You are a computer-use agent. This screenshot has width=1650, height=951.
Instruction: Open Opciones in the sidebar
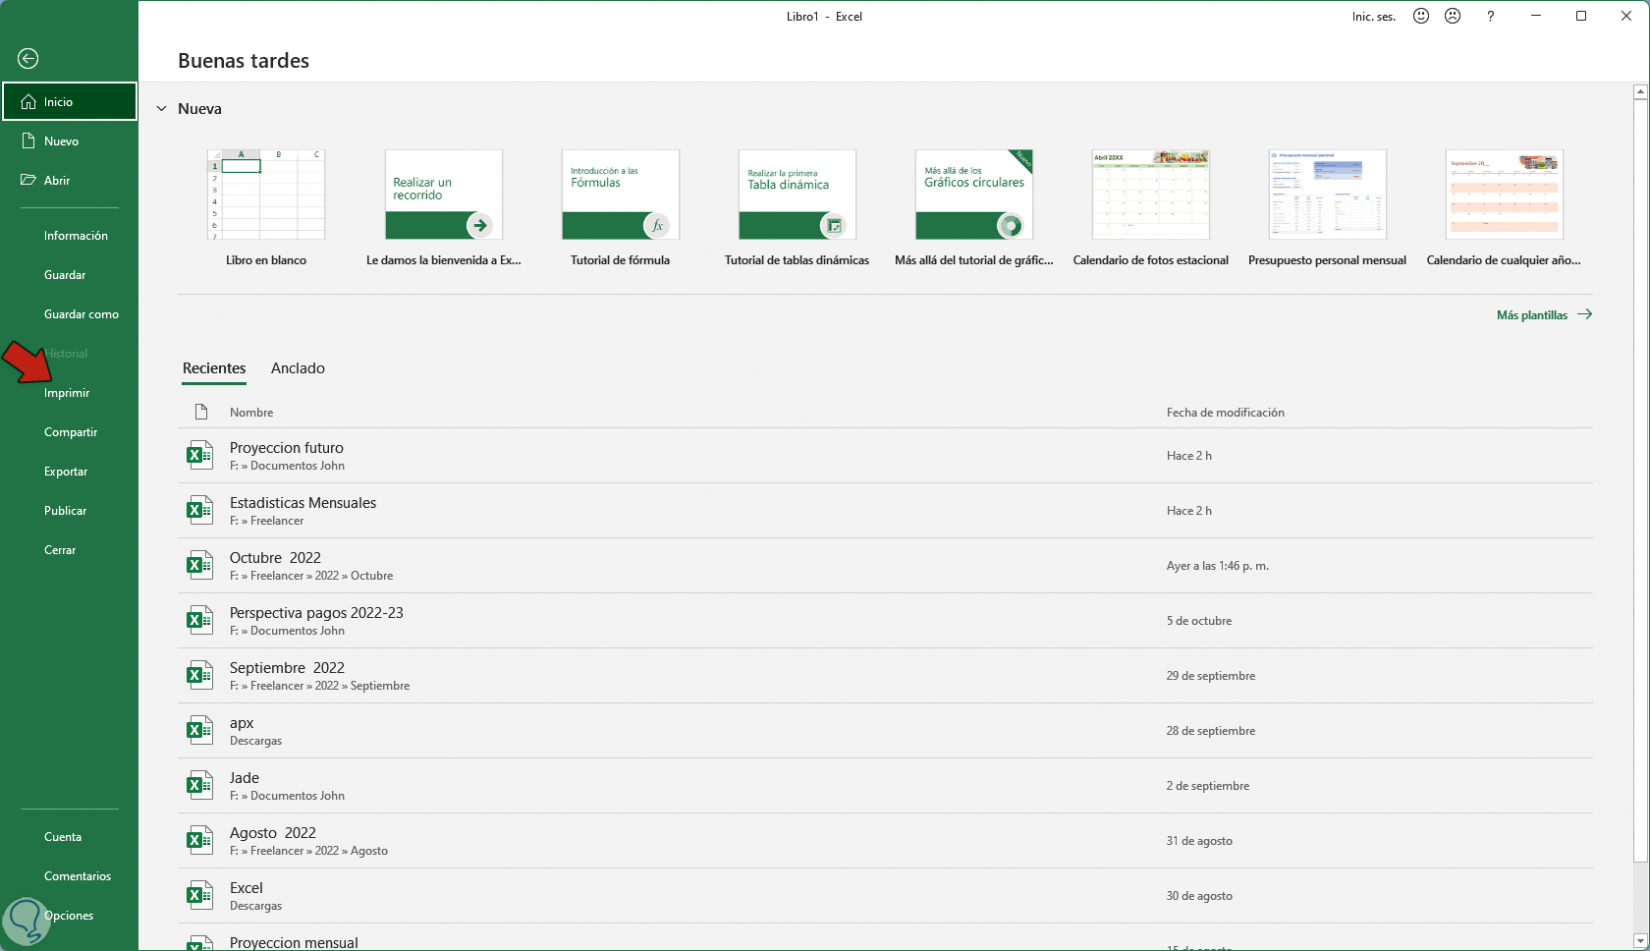coord(69,915)
